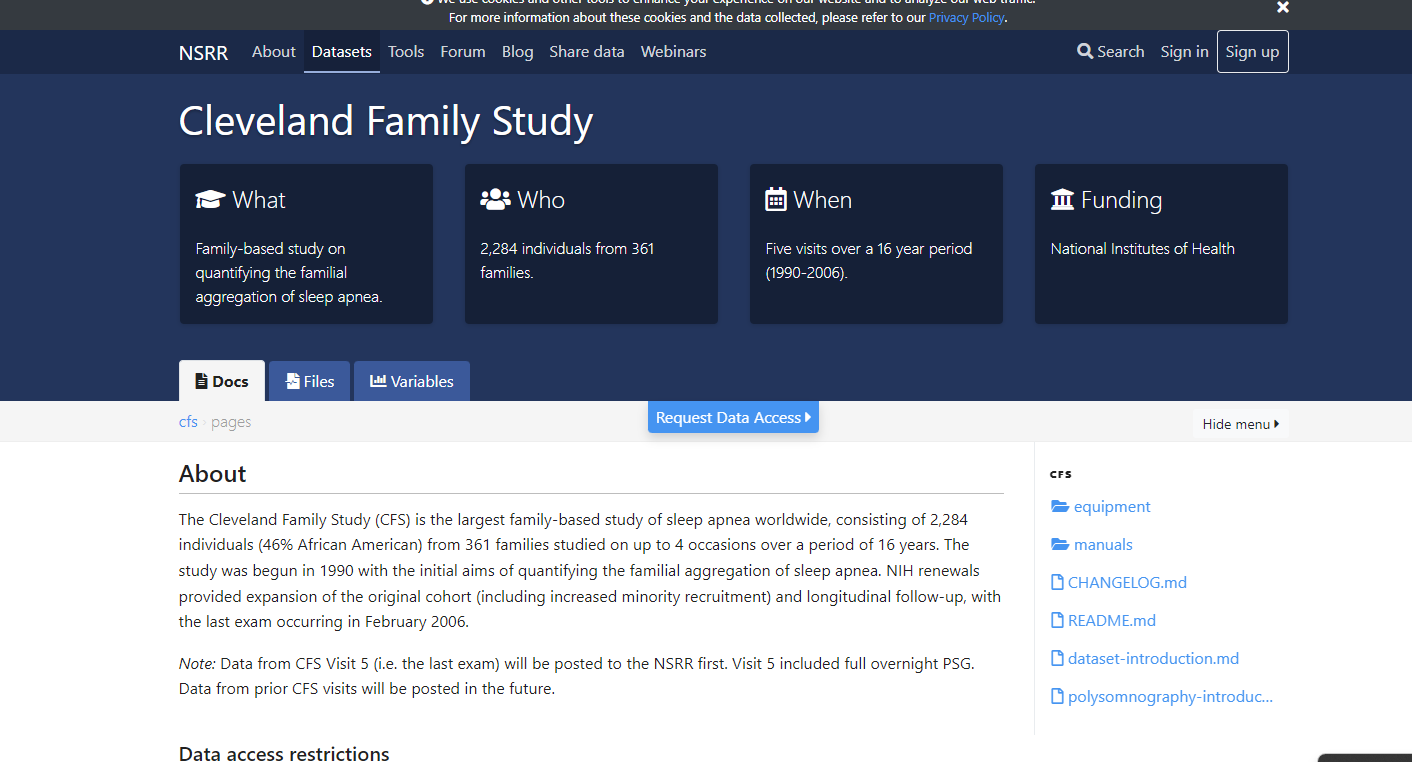
Task: Switch to the Files tab
Action: pos(310,381)
